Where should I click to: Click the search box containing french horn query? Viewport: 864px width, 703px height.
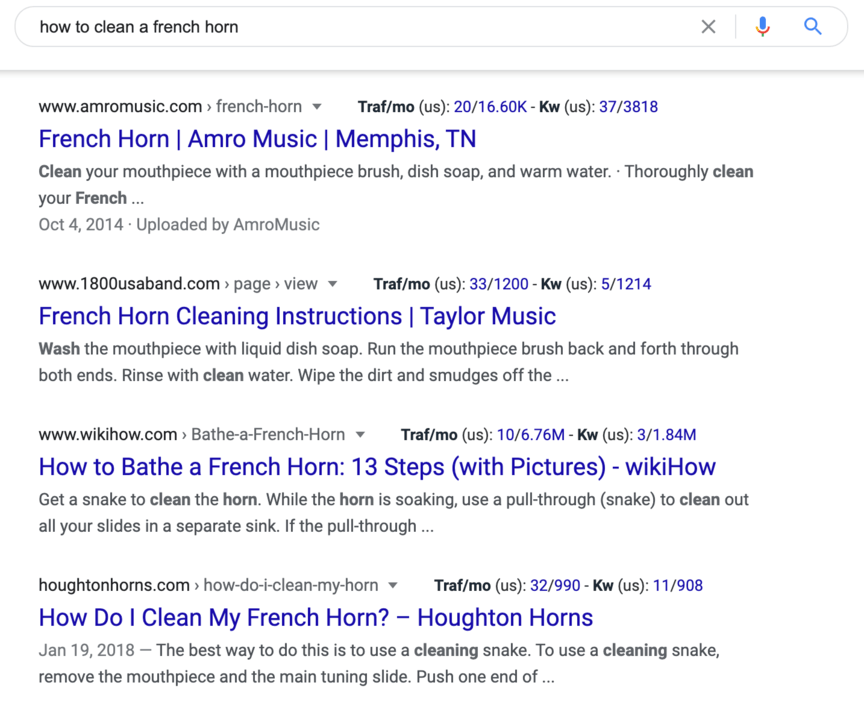[x=360, y=27]
